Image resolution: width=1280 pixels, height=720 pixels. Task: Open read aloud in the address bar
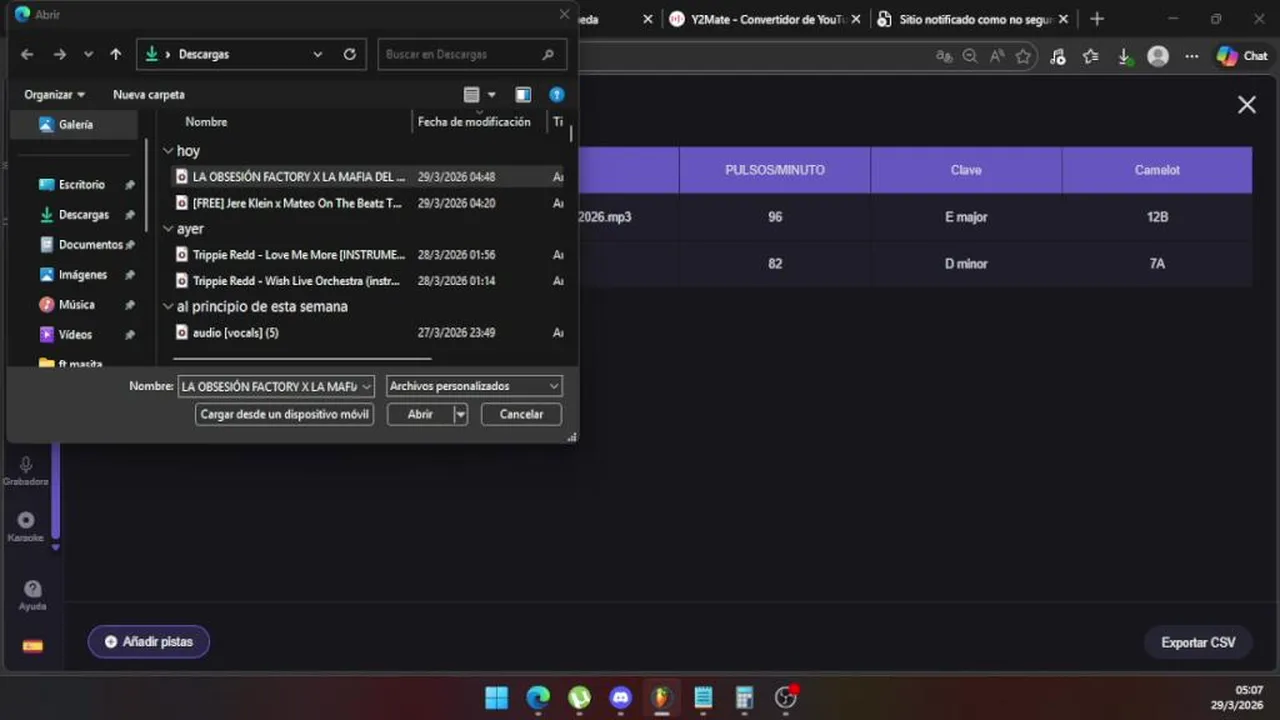(x=997, y=57)
